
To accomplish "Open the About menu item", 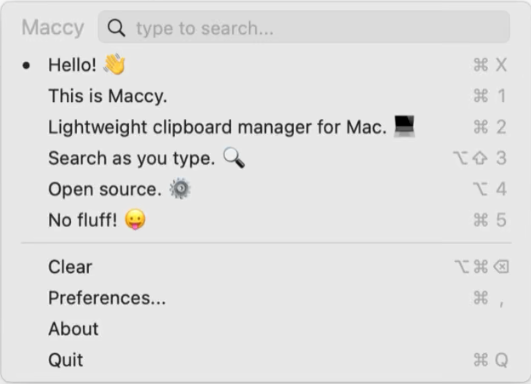I will 266,329.
